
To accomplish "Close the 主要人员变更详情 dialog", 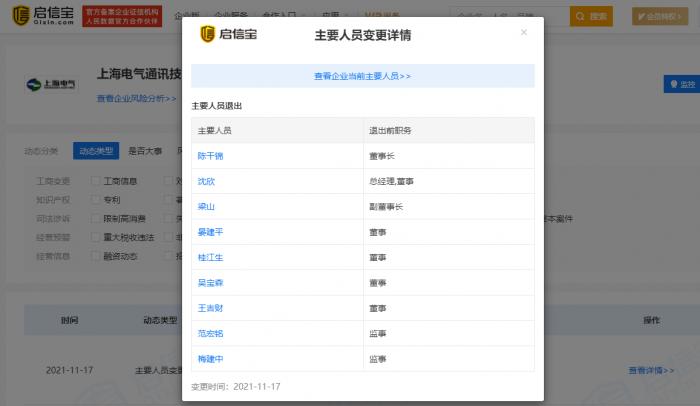I will [523, 33].
